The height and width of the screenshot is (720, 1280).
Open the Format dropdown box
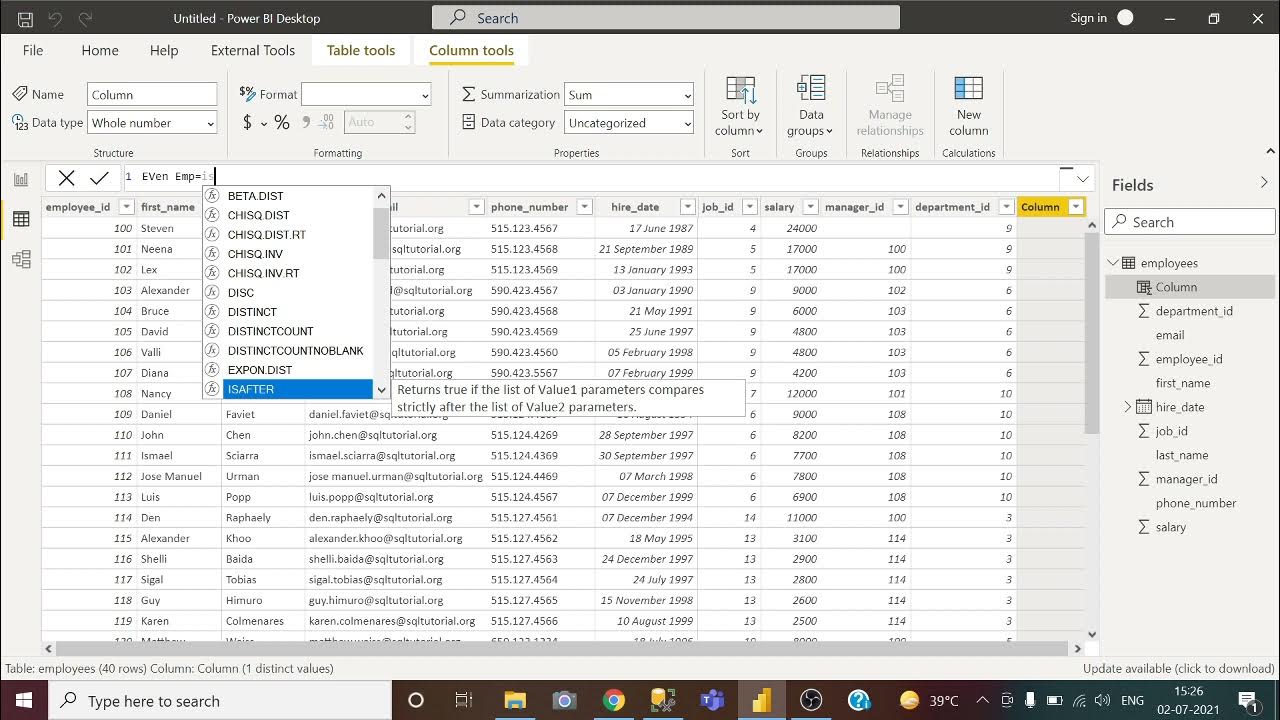click(x=366, y=95)
